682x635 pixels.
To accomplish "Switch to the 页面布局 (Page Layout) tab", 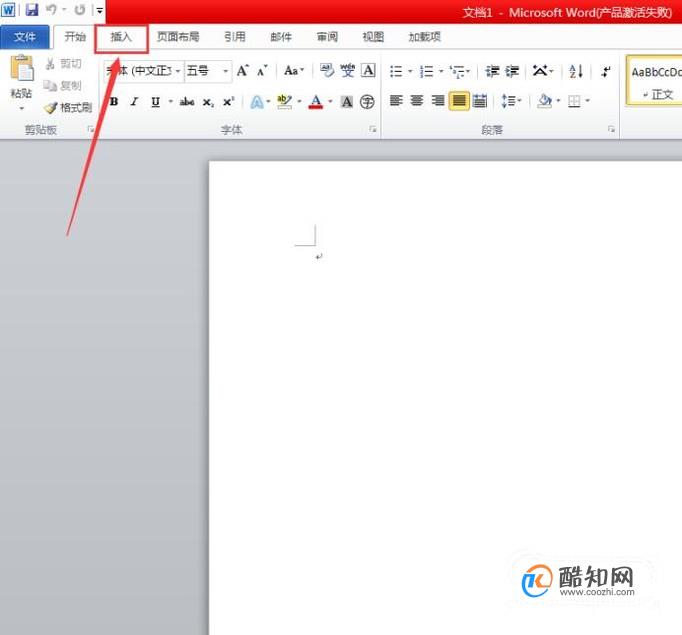I will coord(178,37).
